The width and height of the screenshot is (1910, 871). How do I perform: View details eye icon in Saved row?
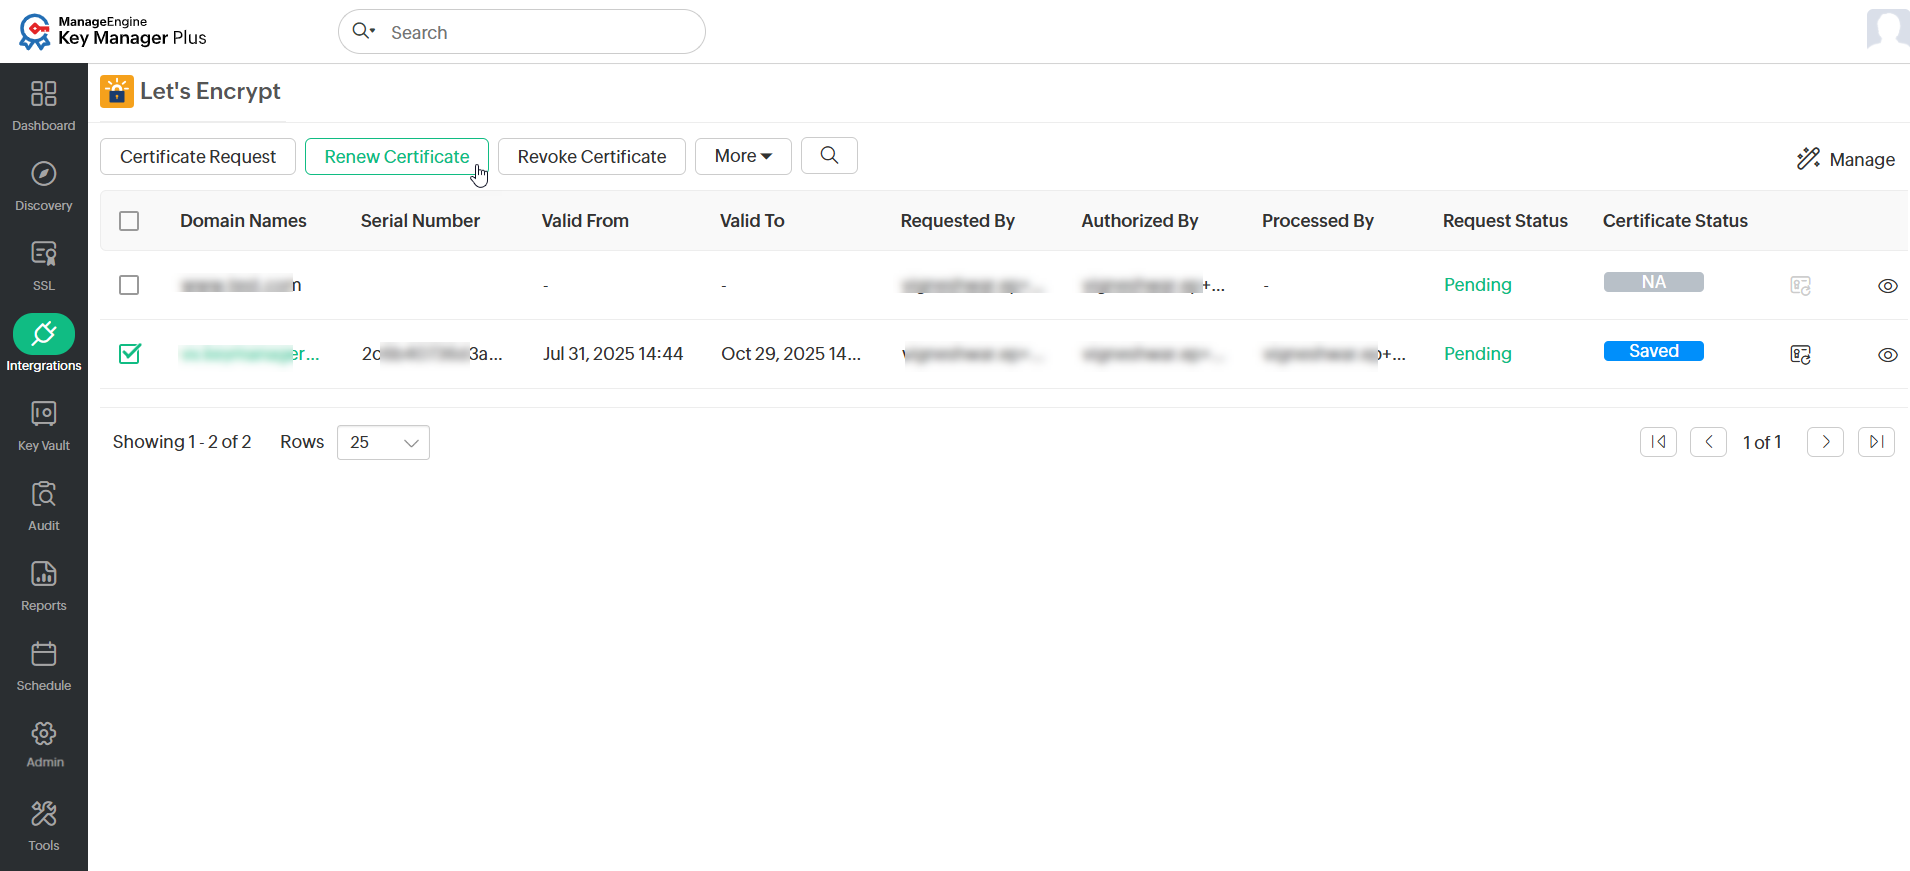[x=1887, y=355]
